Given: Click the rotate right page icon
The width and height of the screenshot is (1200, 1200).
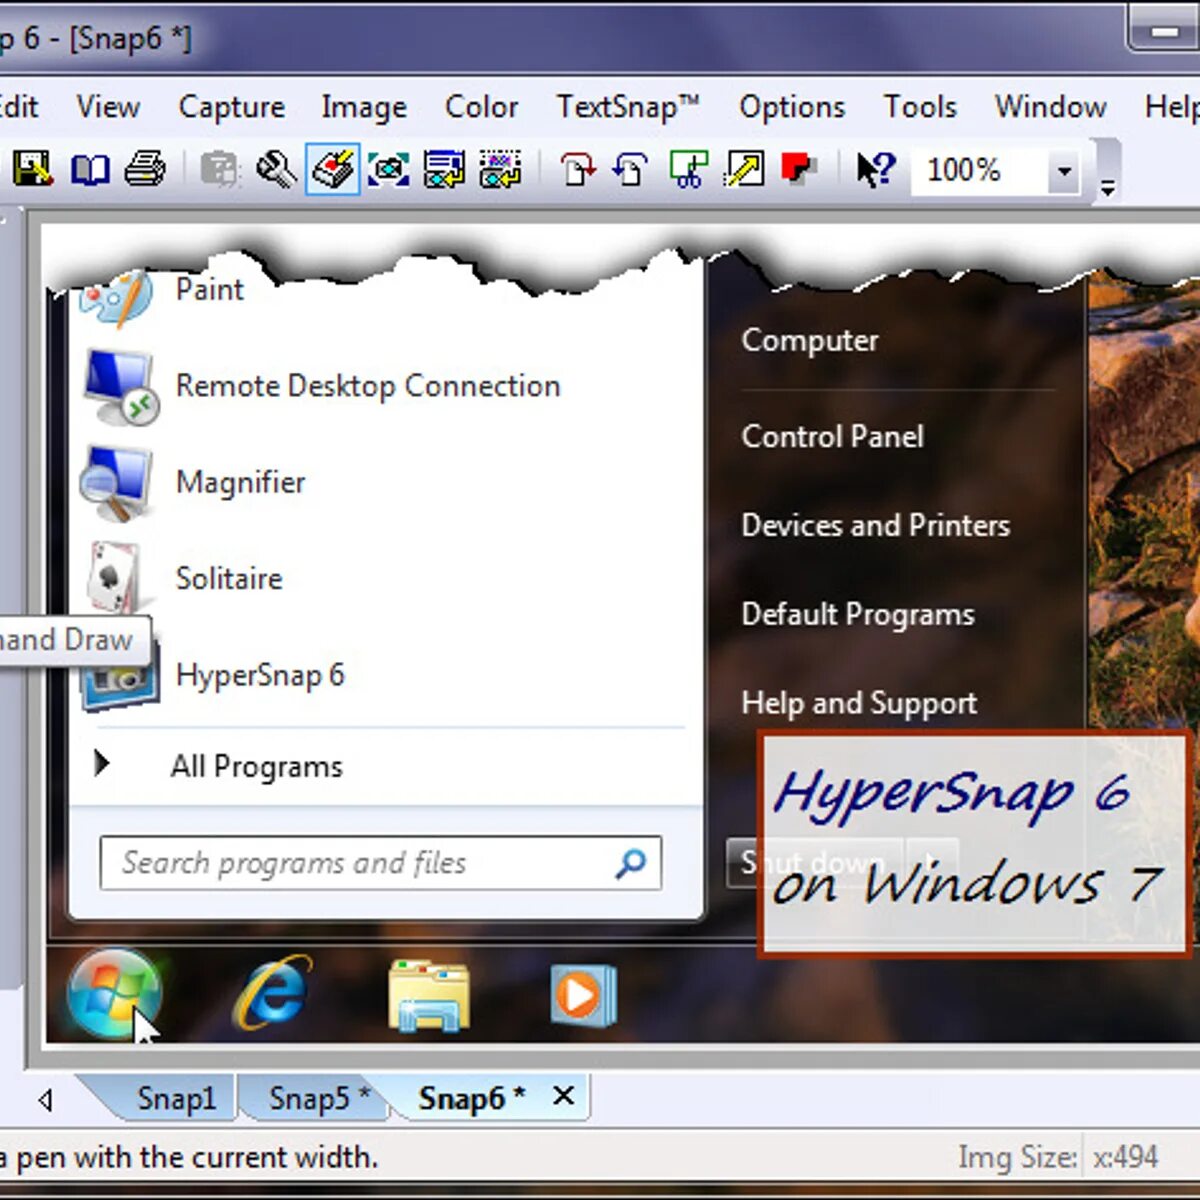Looking at the screenshot, I should tap(577, 170).
